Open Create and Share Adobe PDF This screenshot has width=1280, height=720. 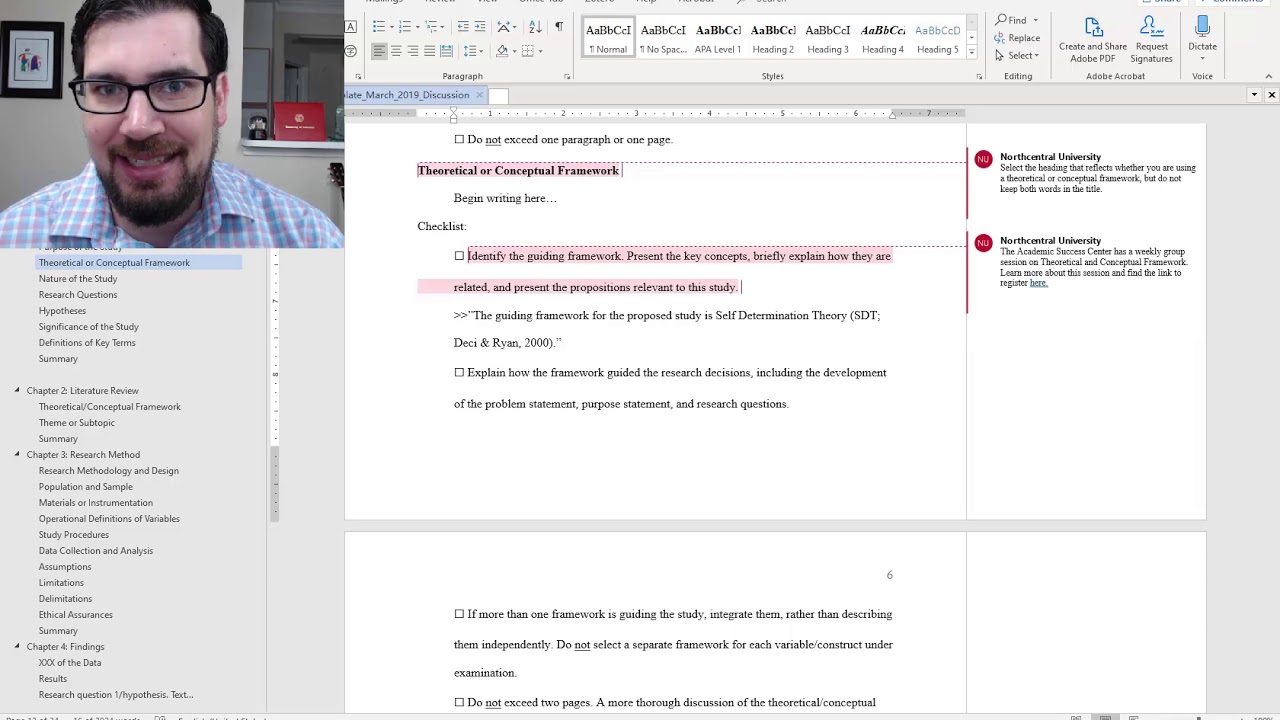pyautogui.click(x=1092, y=28)
